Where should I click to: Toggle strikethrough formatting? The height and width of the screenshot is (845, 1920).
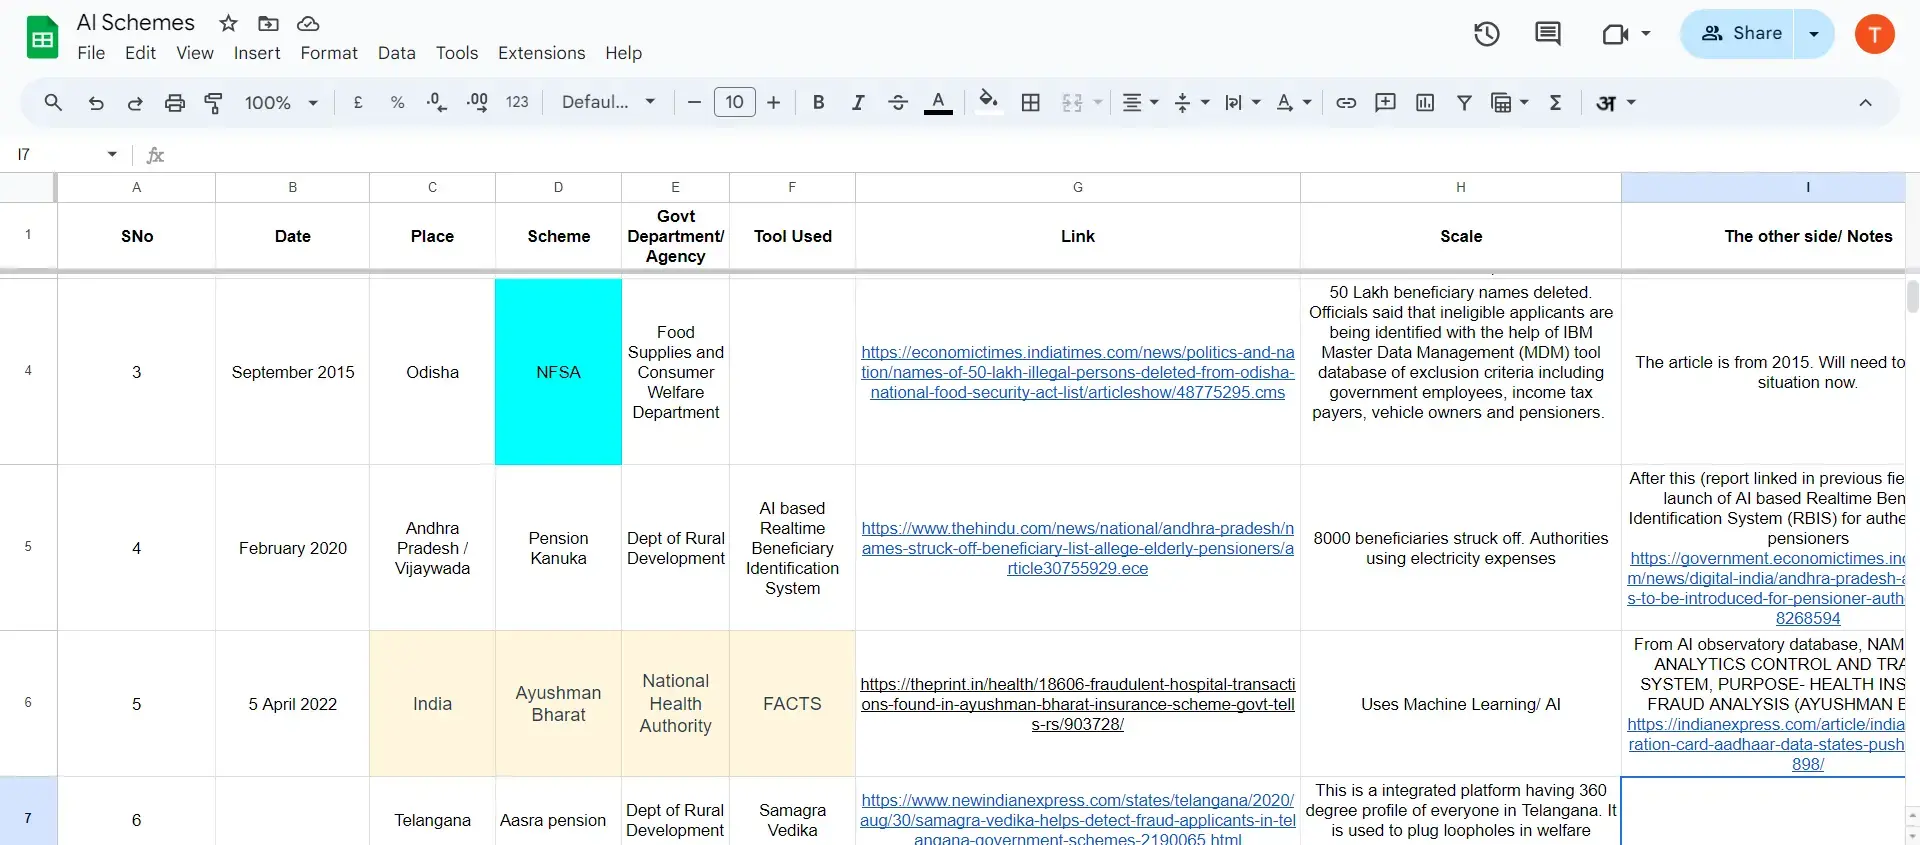pos(898,102)
